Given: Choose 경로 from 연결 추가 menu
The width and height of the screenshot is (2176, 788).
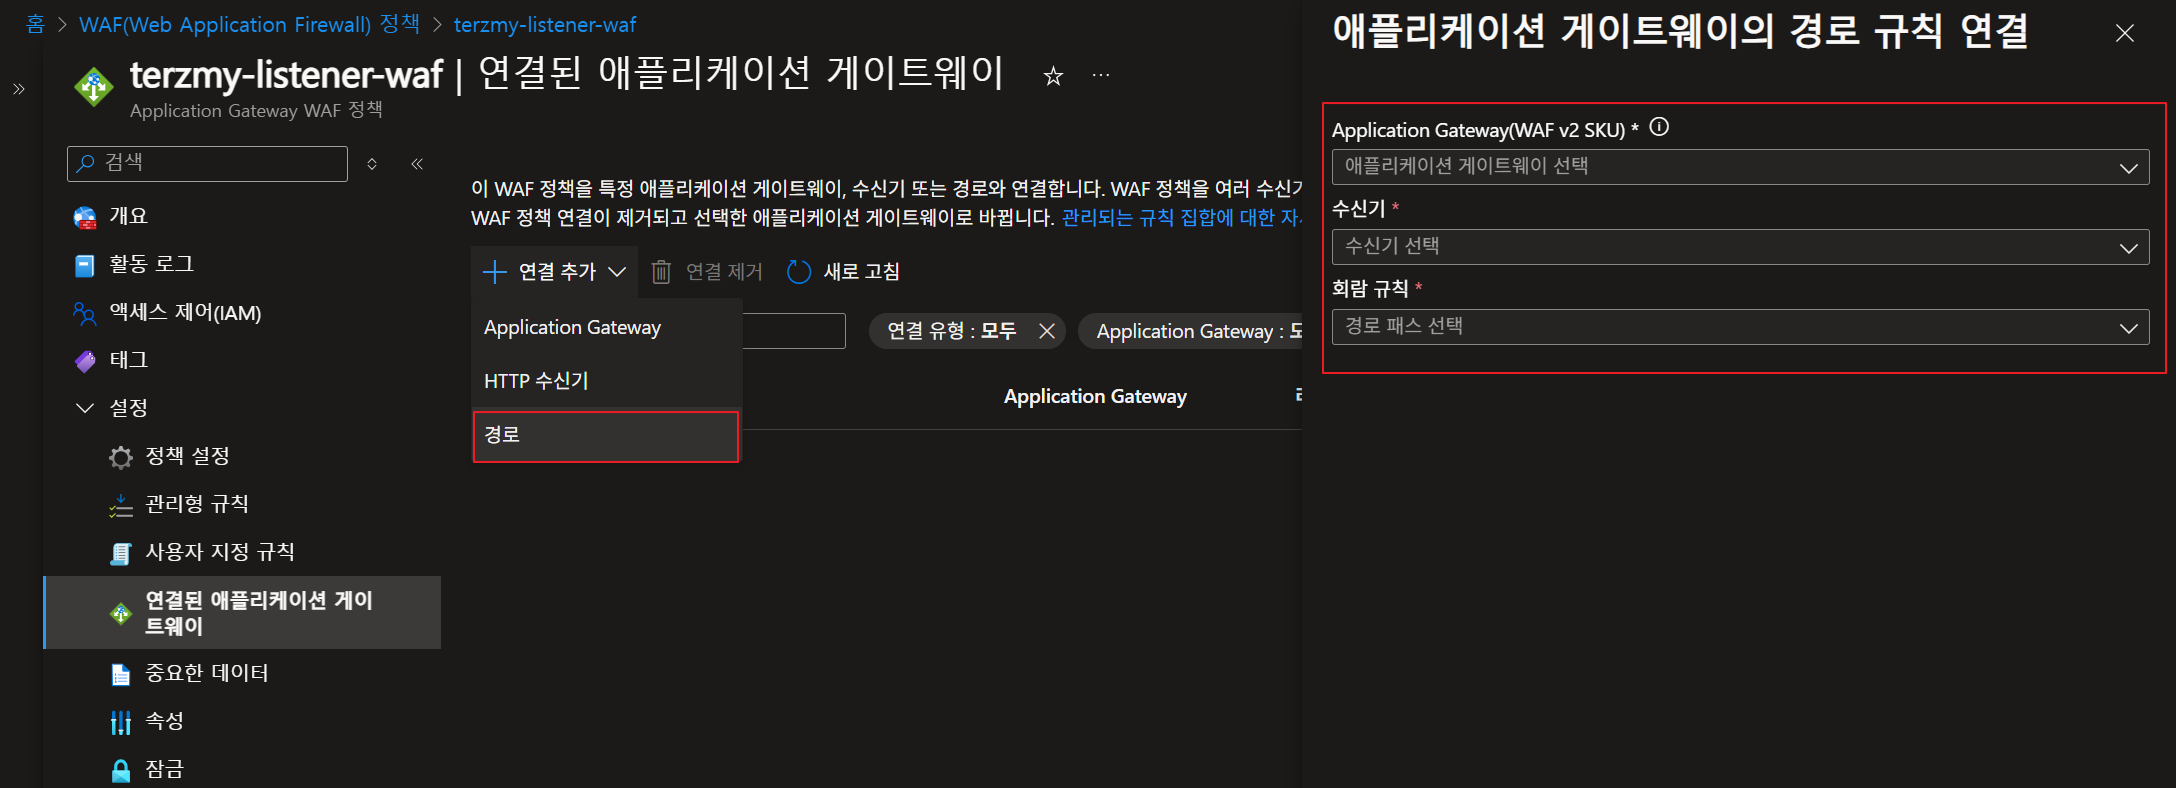Looking at the screenshot, I should click(606, 436).
